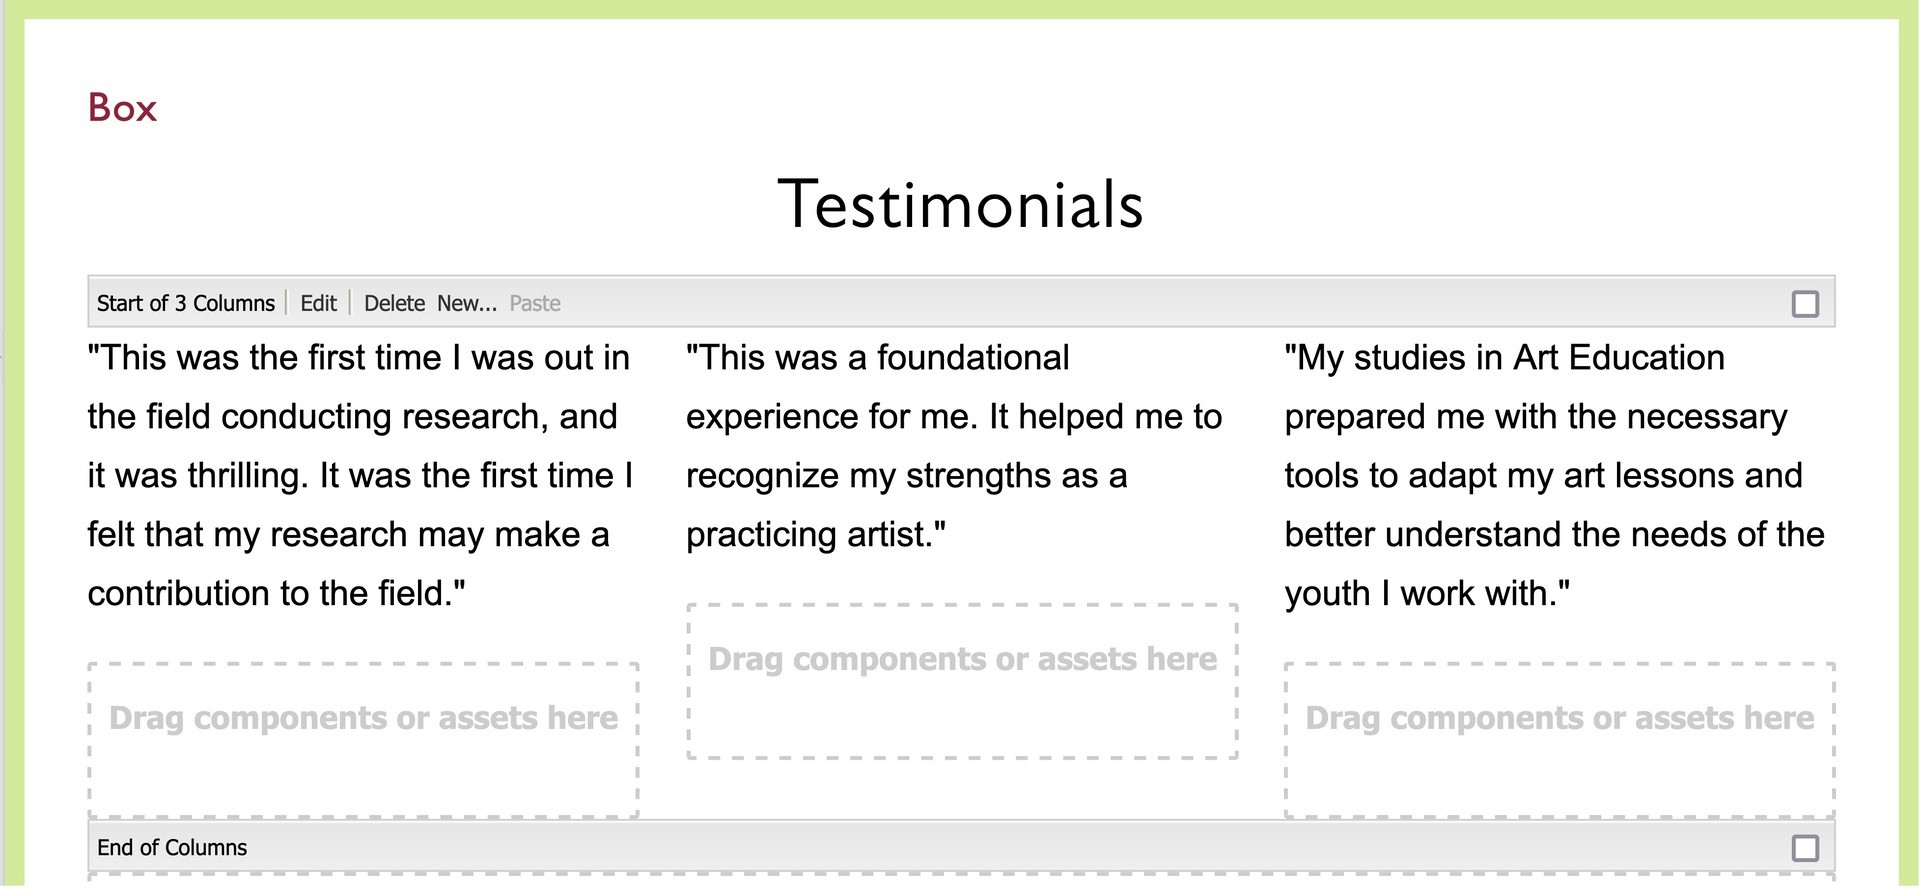Click the right column drop zone
The width and height of the screenshot is (1920, 894).
click(x=1559, y=739)
